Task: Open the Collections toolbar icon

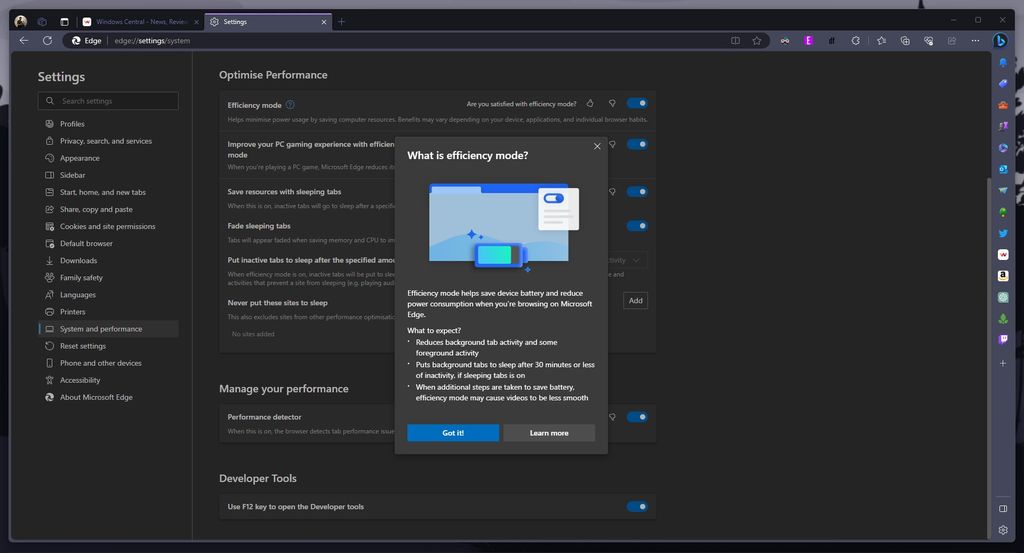Action: [905, 40]
